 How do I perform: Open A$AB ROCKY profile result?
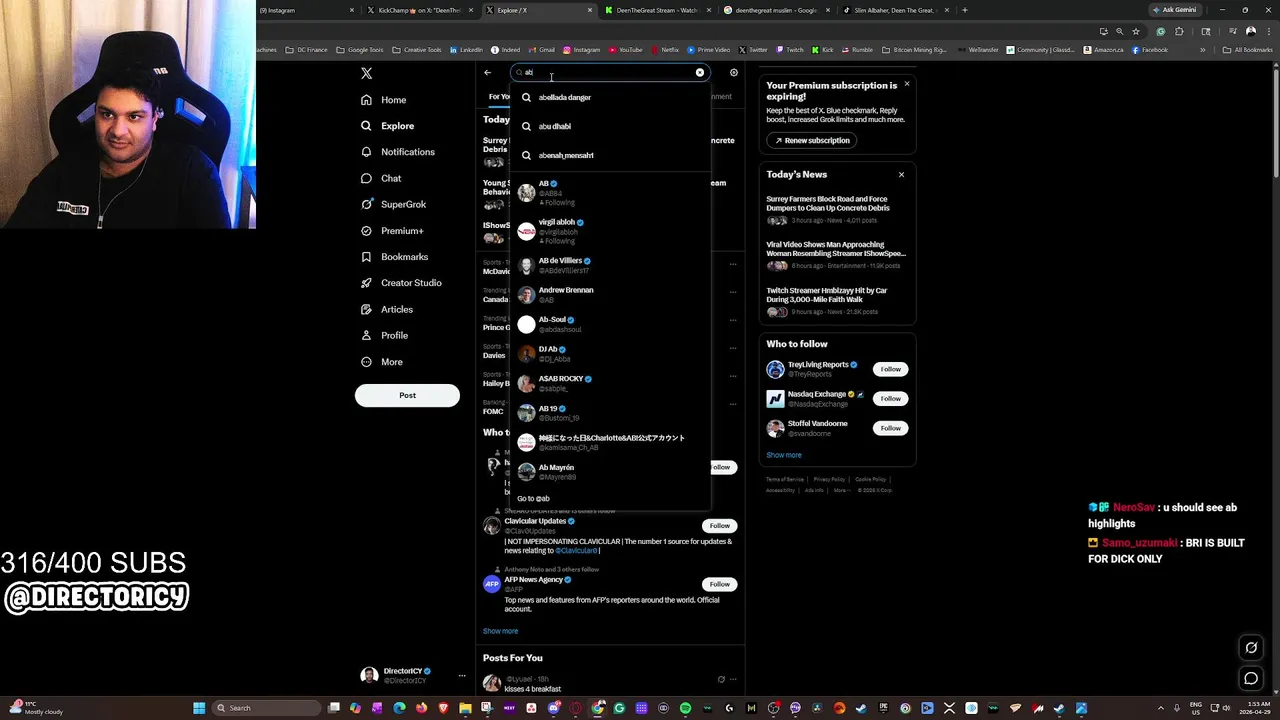(610, 383)
